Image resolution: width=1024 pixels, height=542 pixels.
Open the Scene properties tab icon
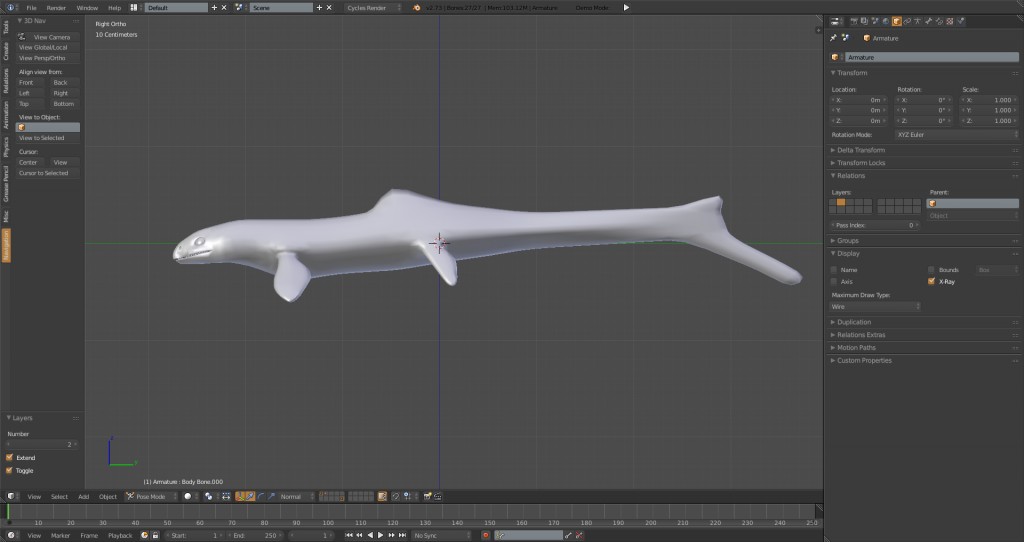875,21
